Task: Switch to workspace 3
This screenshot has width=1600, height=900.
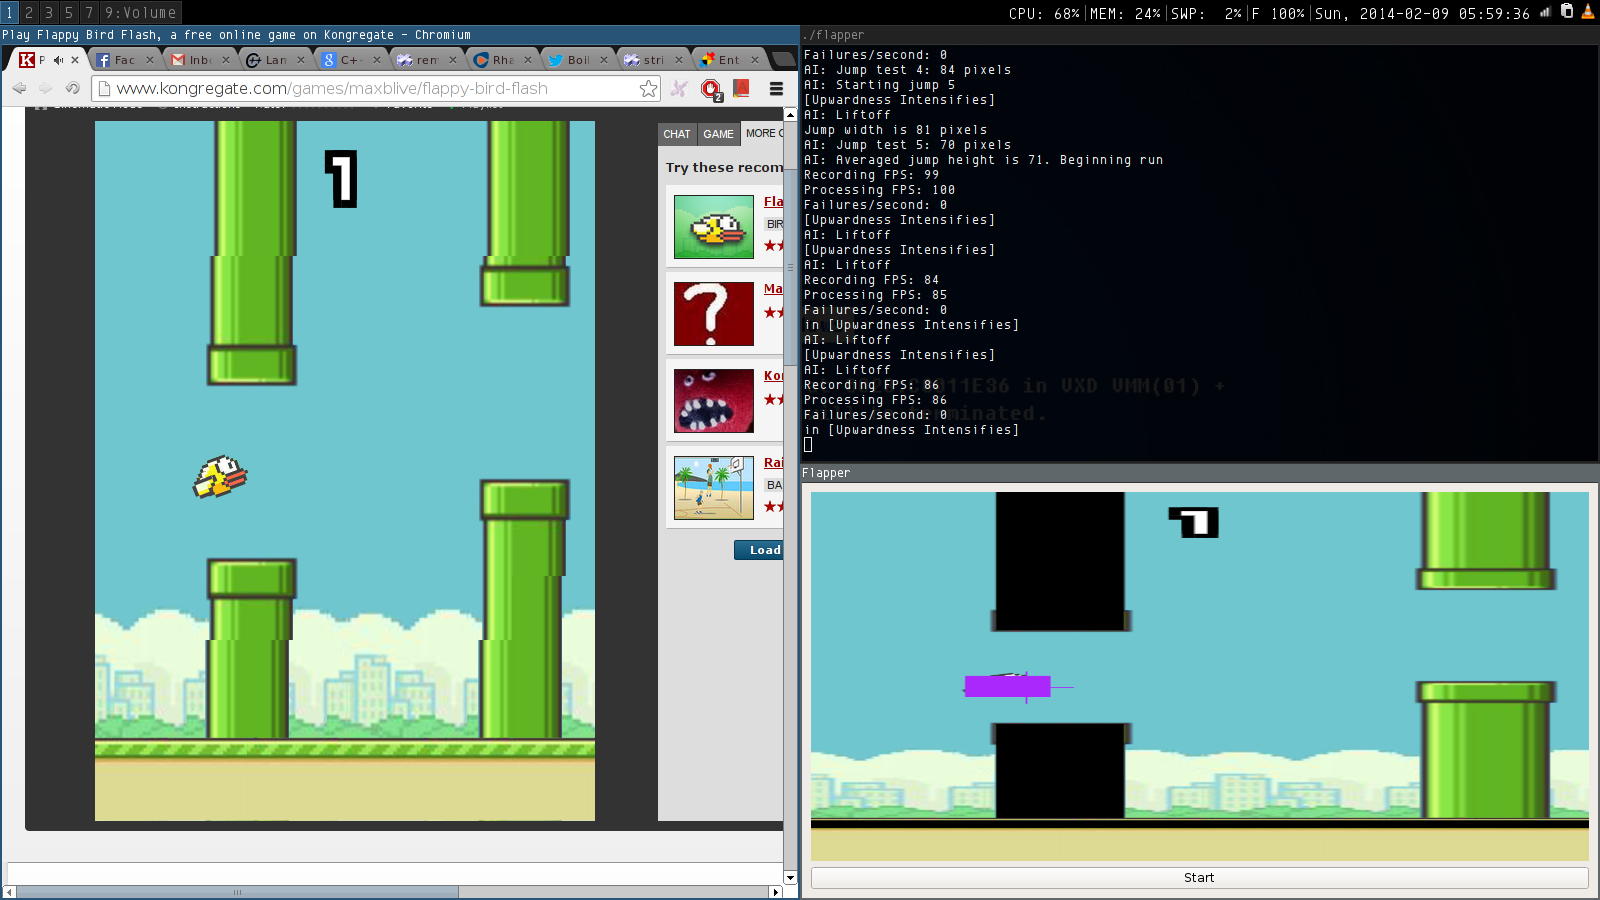Action: [x=48, y=13]
